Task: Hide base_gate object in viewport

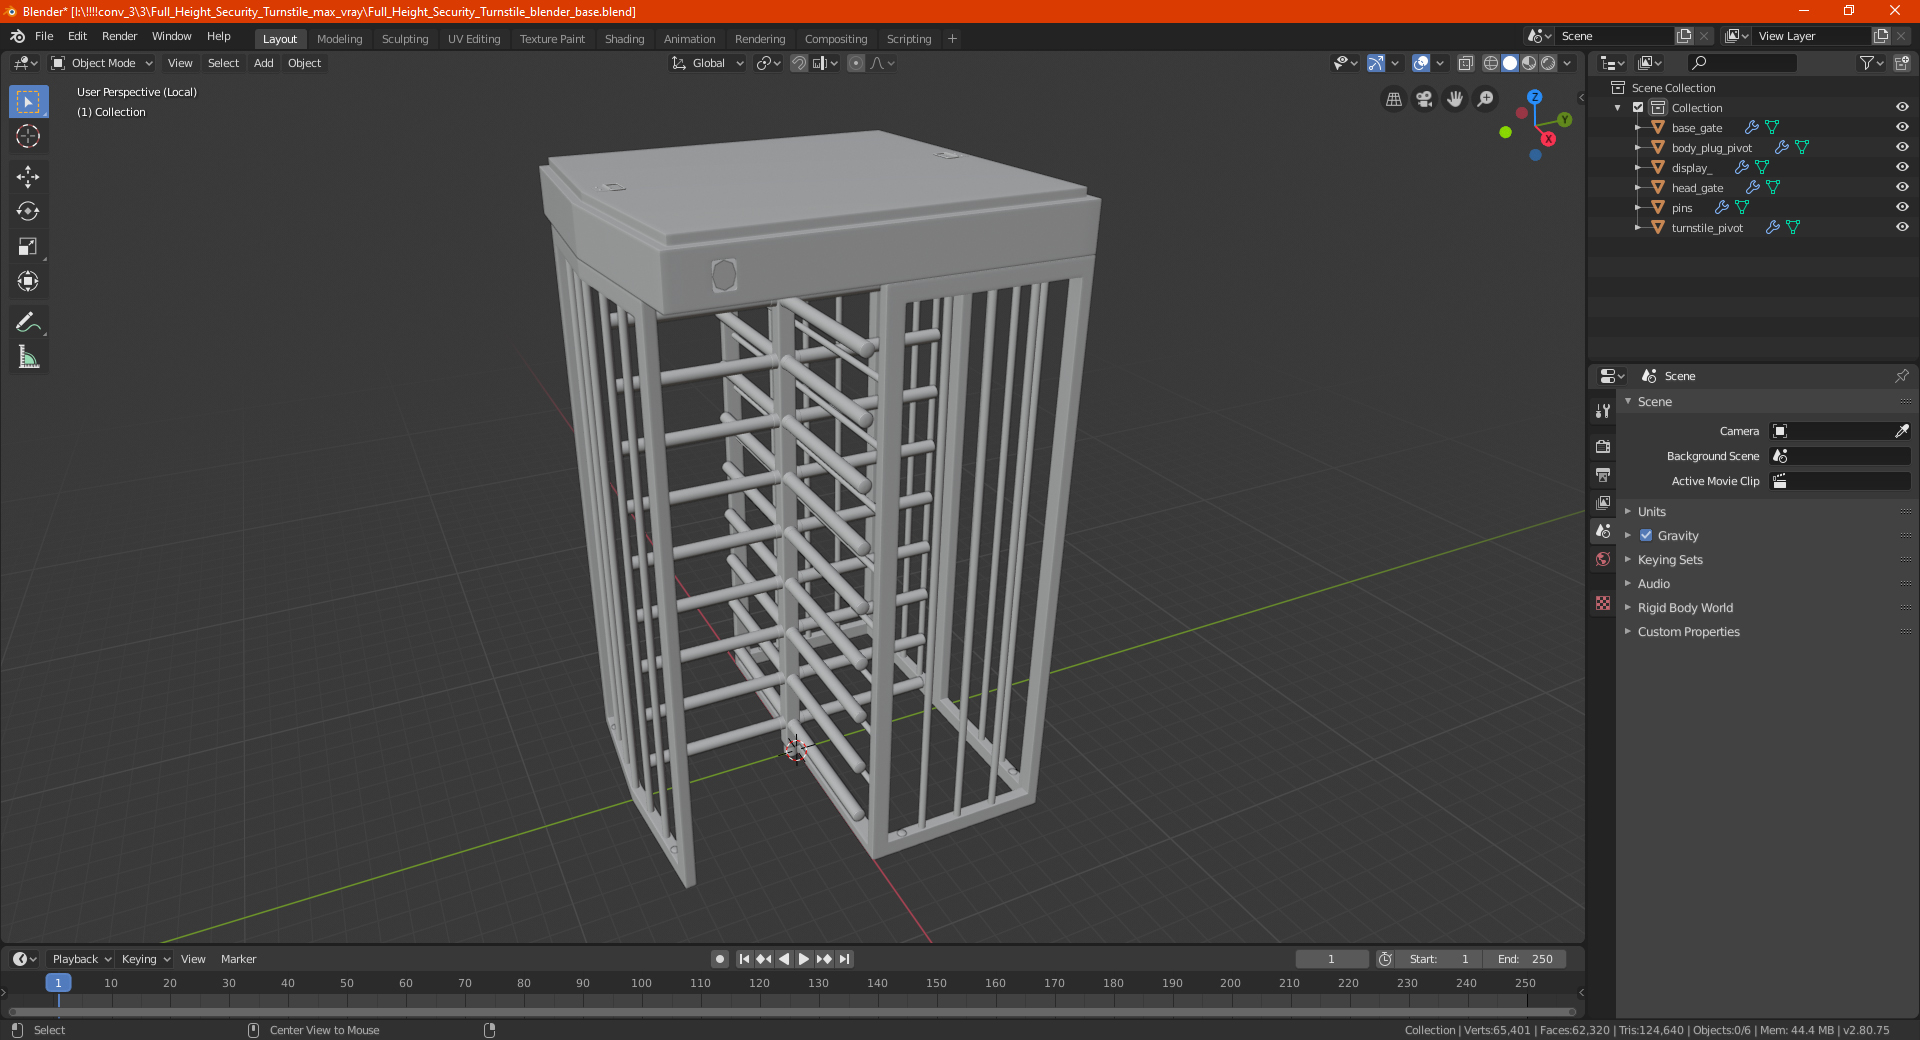Action: click(x=1901, y=128)
